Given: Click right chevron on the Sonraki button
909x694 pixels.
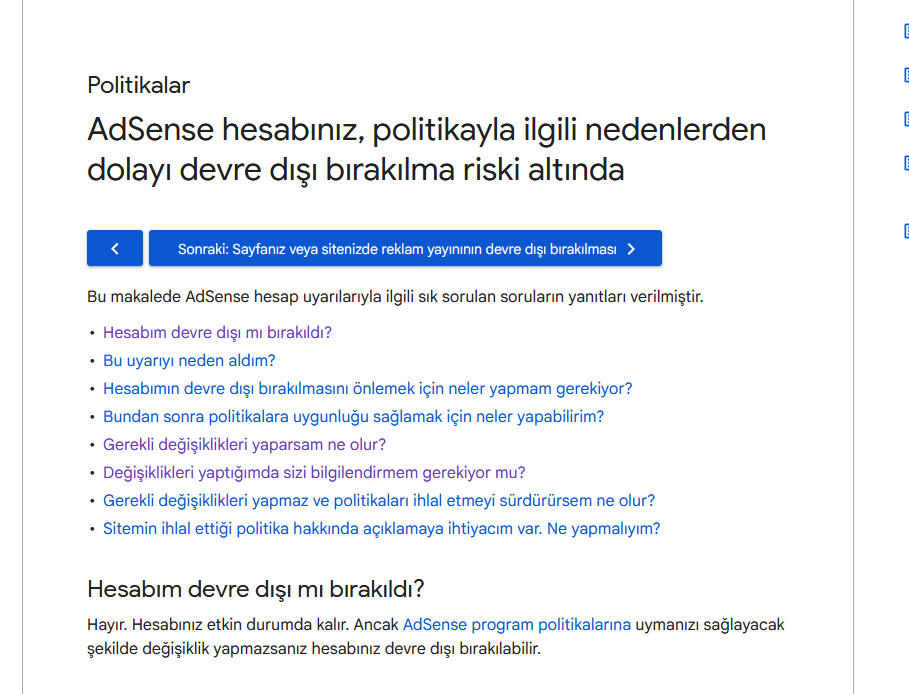Looking at the screenshot, I should (x=631, y=249).
